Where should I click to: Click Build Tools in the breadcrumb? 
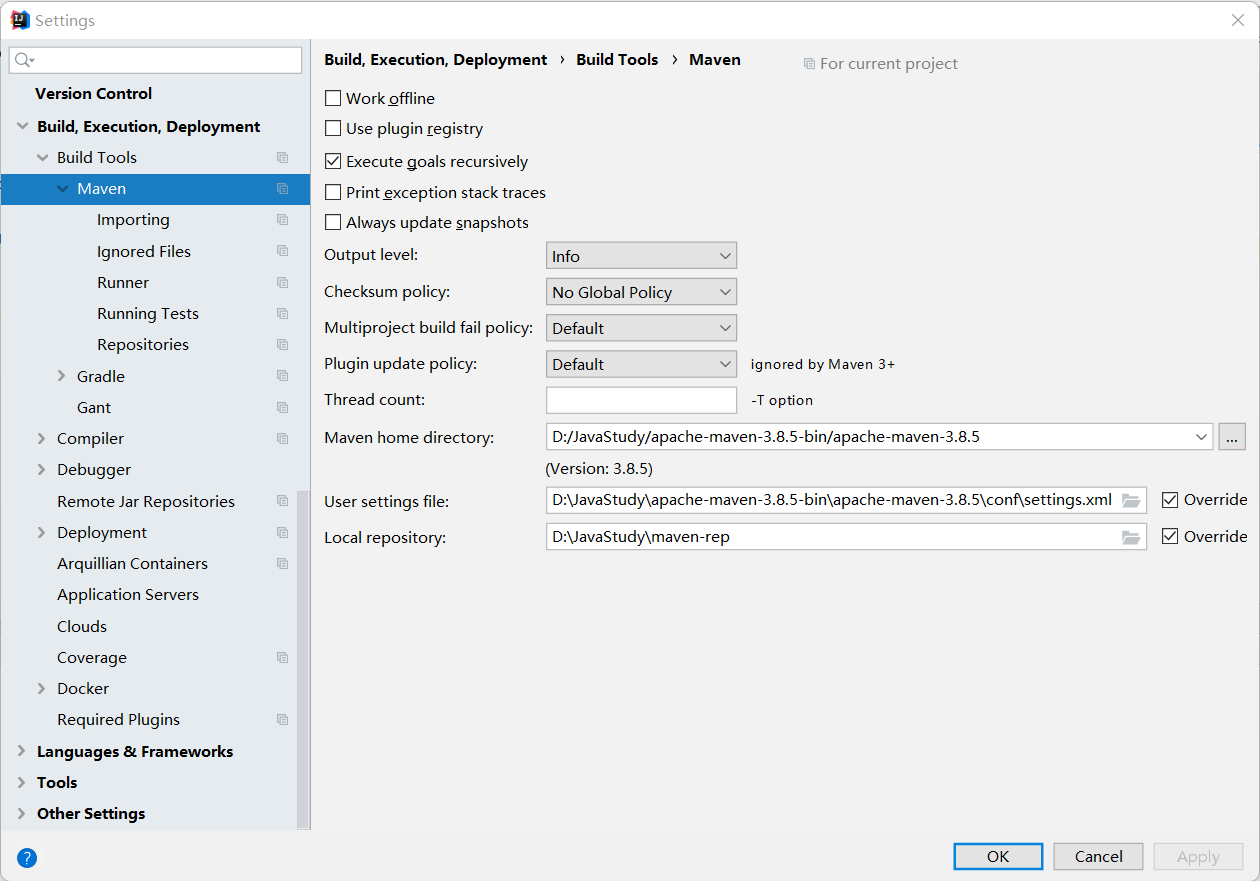(x=617, y=60)
